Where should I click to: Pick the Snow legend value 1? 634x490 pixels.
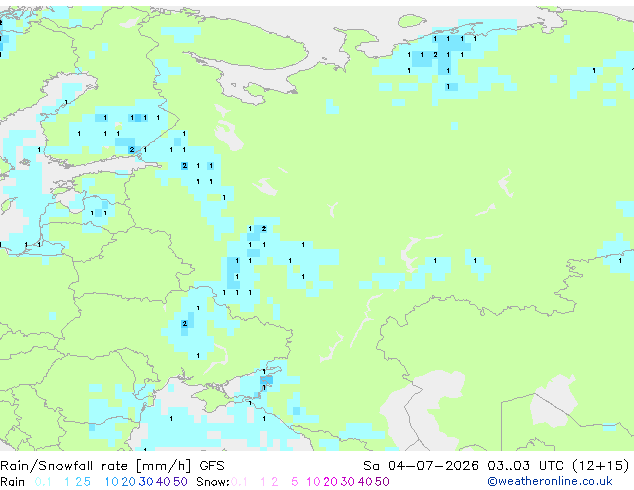(263, 482)
